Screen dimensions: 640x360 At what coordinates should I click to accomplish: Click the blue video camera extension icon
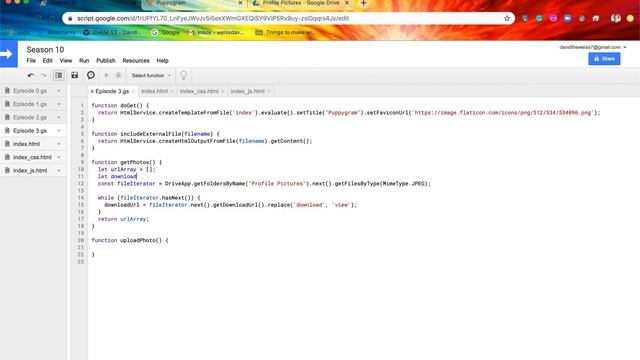coord(567,18)
